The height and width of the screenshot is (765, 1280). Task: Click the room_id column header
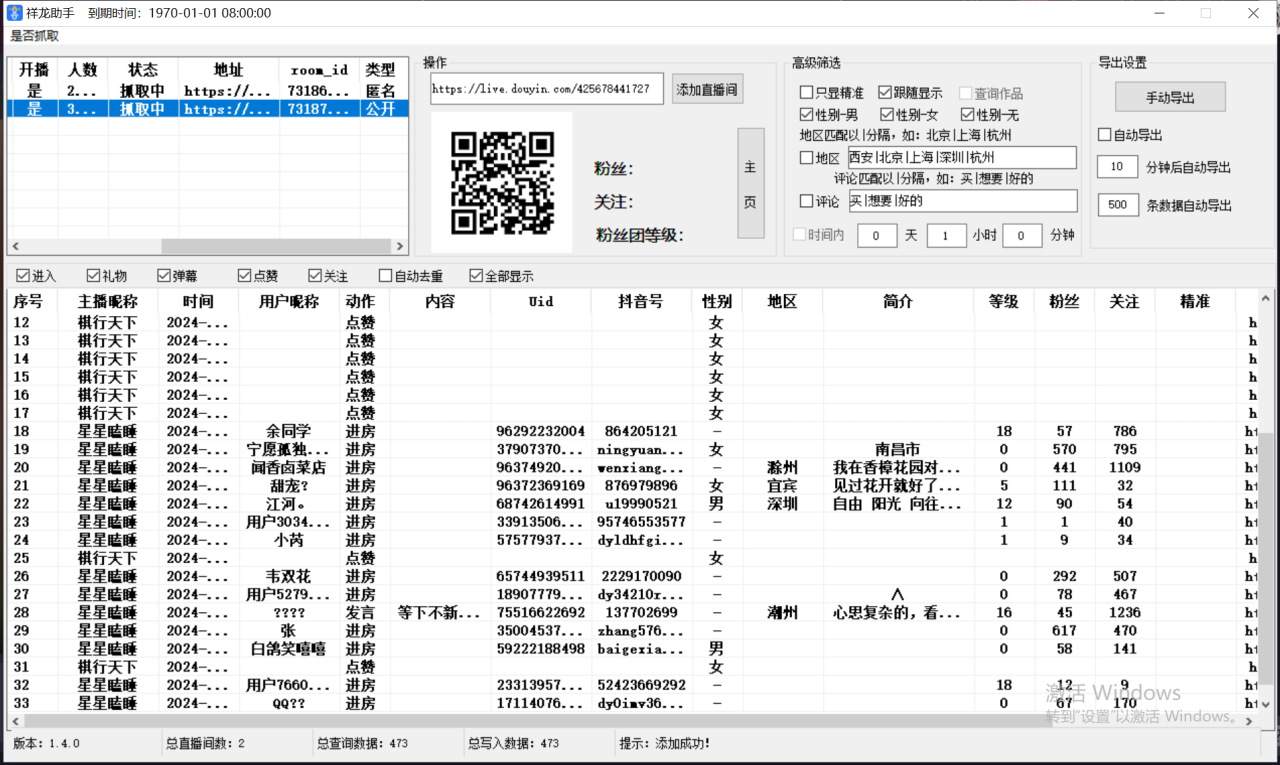(x=319, y=70)
